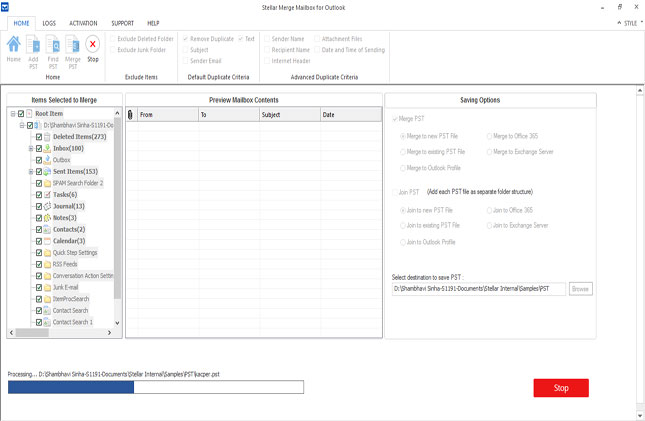Click the red Stop icon in the ribbon
This screenshot has width=645, height=421.
[93, 44]
